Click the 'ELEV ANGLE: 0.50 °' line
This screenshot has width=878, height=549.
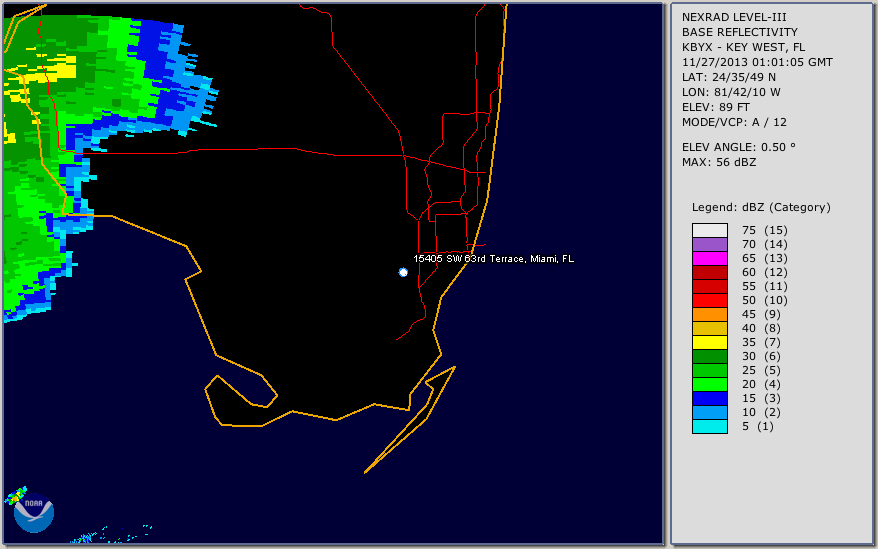pos(739,147)
